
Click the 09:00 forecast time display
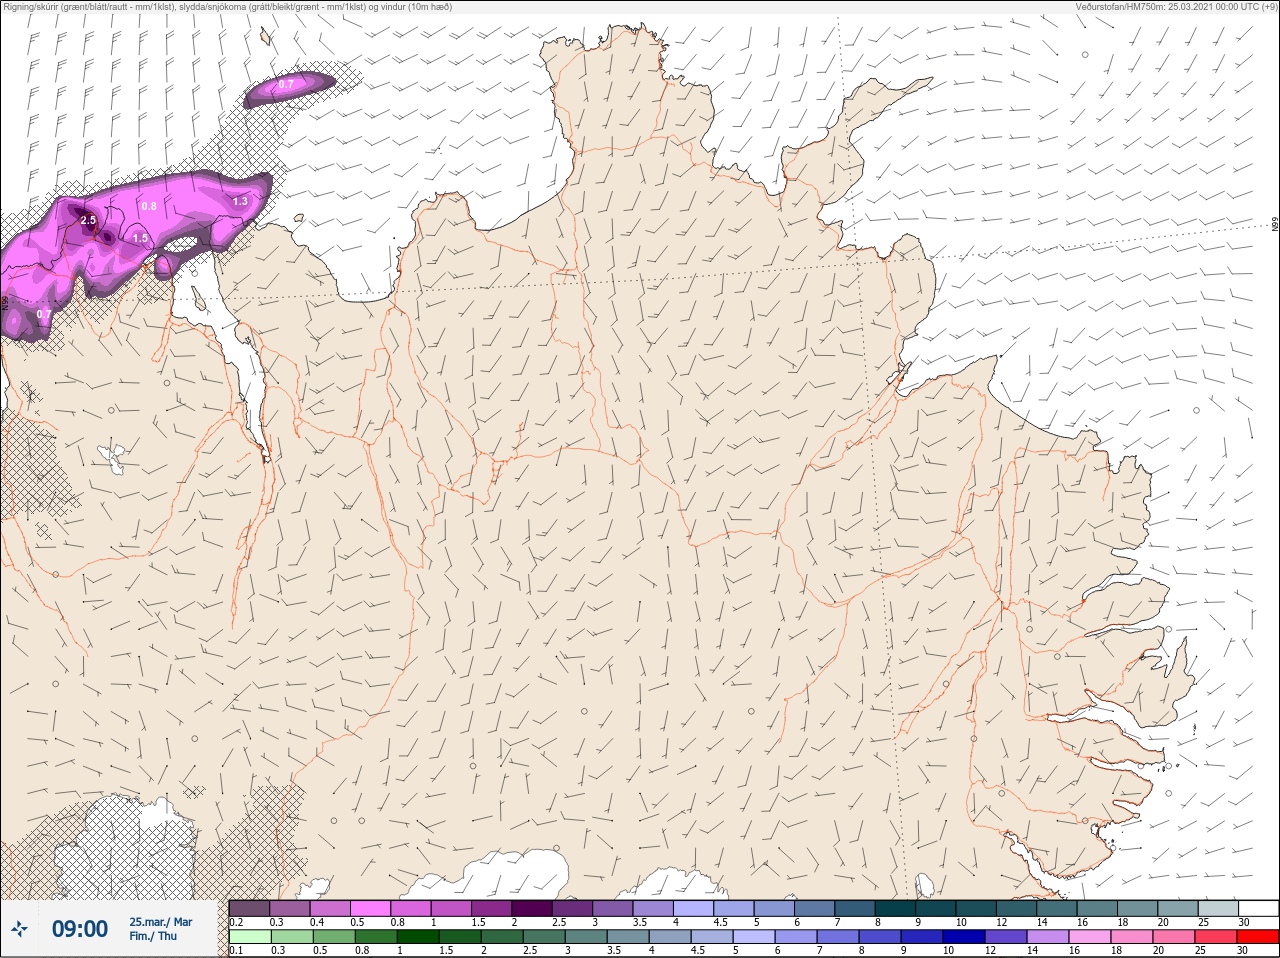80,929
